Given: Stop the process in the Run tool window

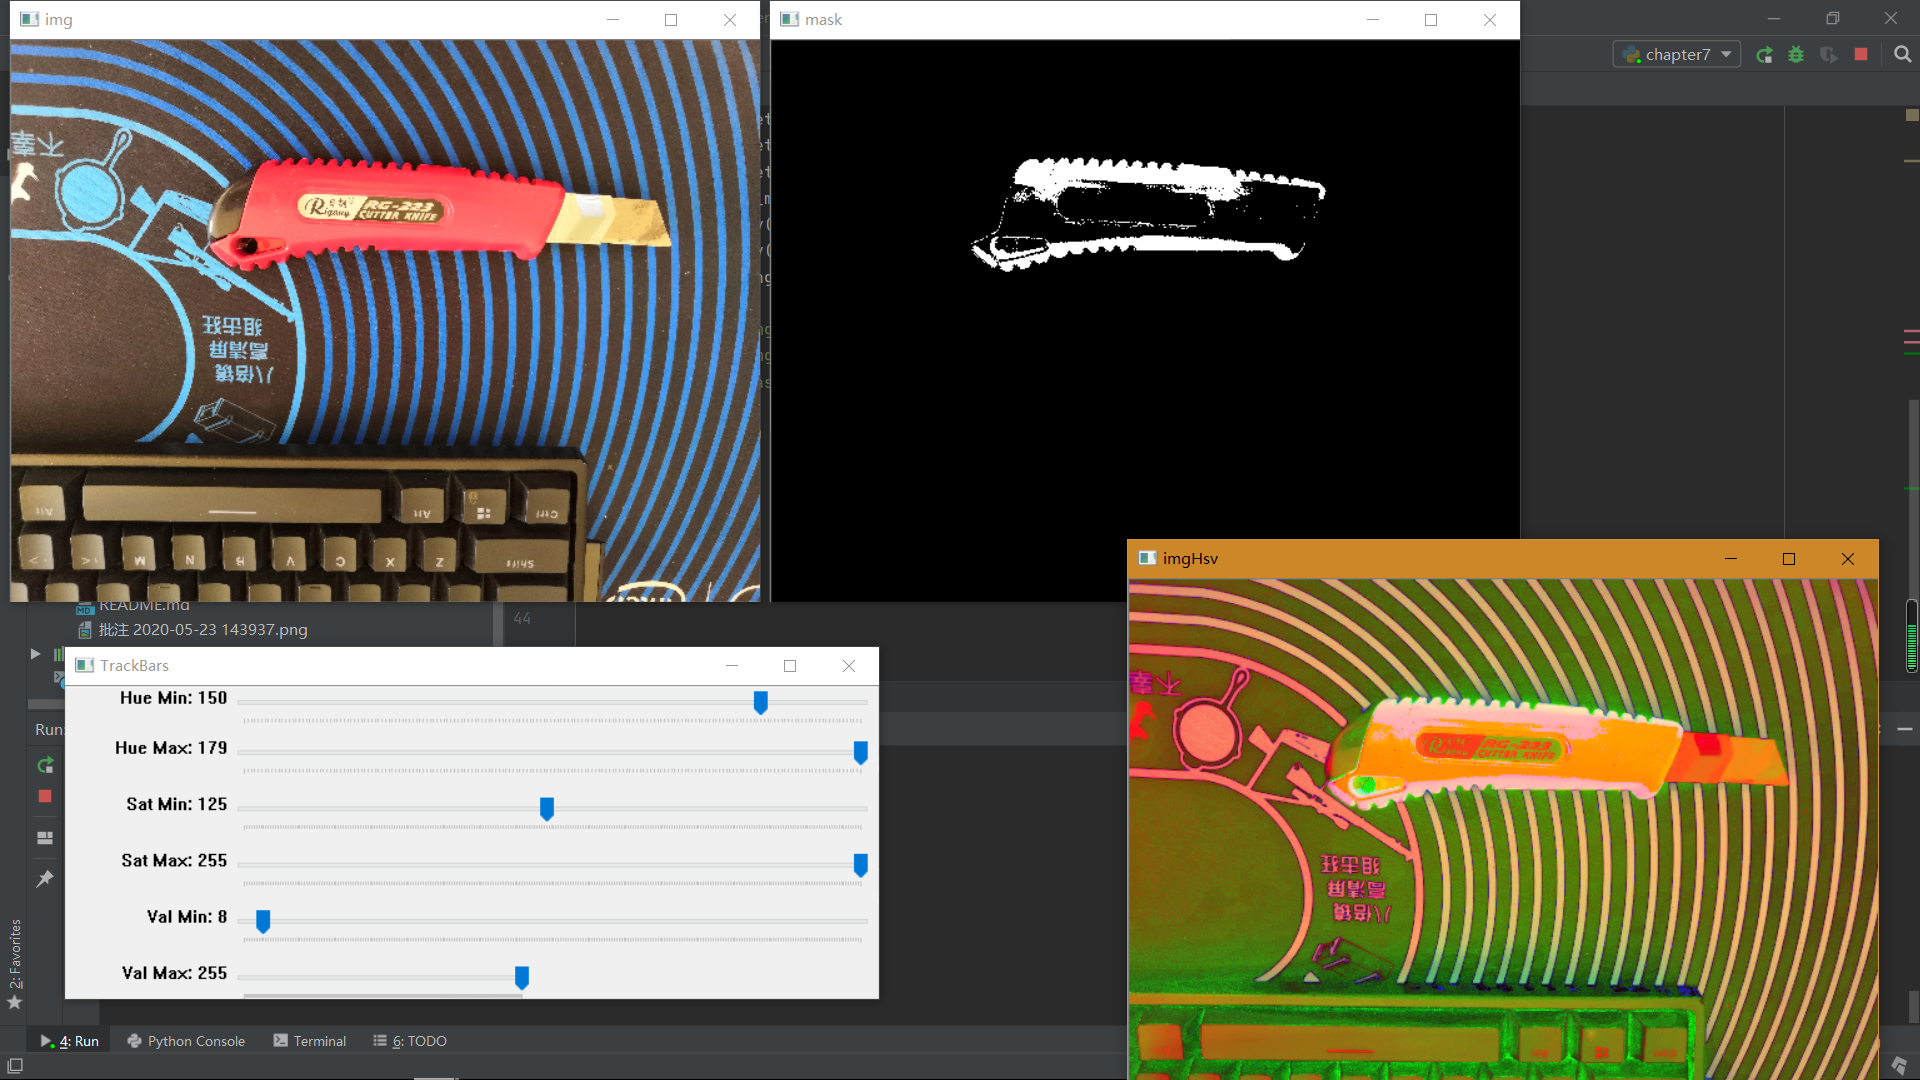Looking at the screenshot, I should click(x=44, y=796).
